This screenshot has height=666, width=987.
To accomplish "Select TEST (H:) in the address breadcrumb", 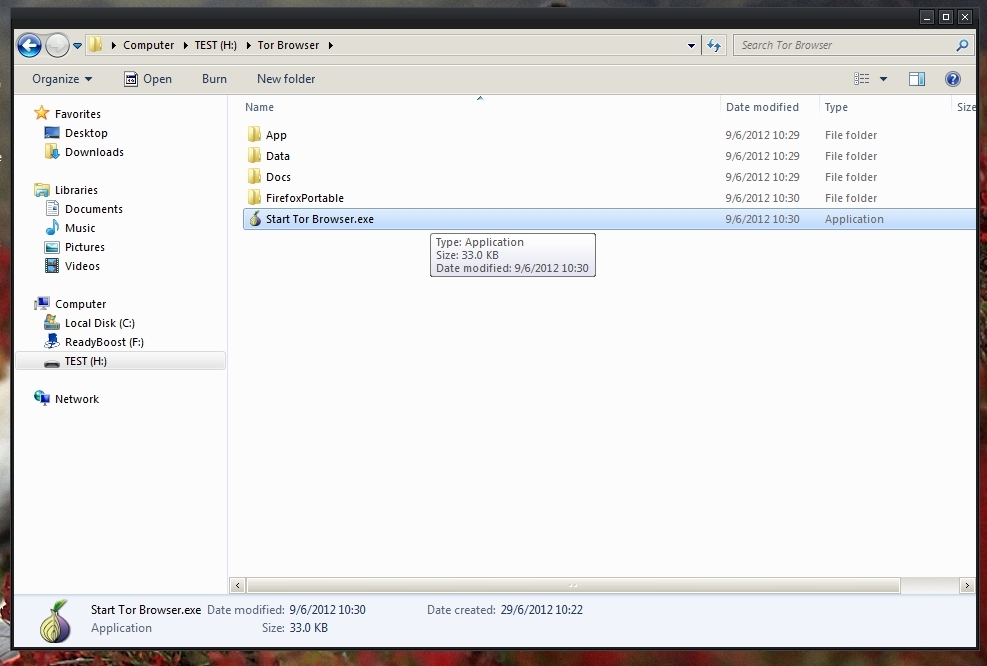I will tap(215, 45).
